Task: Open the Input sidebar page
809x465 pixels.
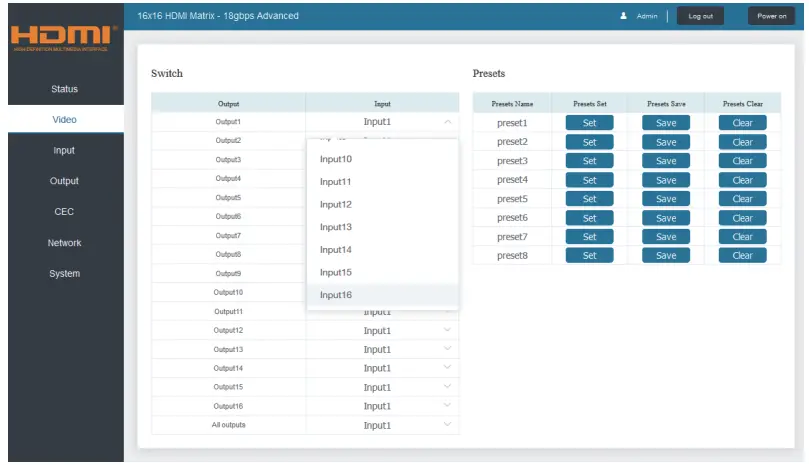Action: click(x=65, y=150)
